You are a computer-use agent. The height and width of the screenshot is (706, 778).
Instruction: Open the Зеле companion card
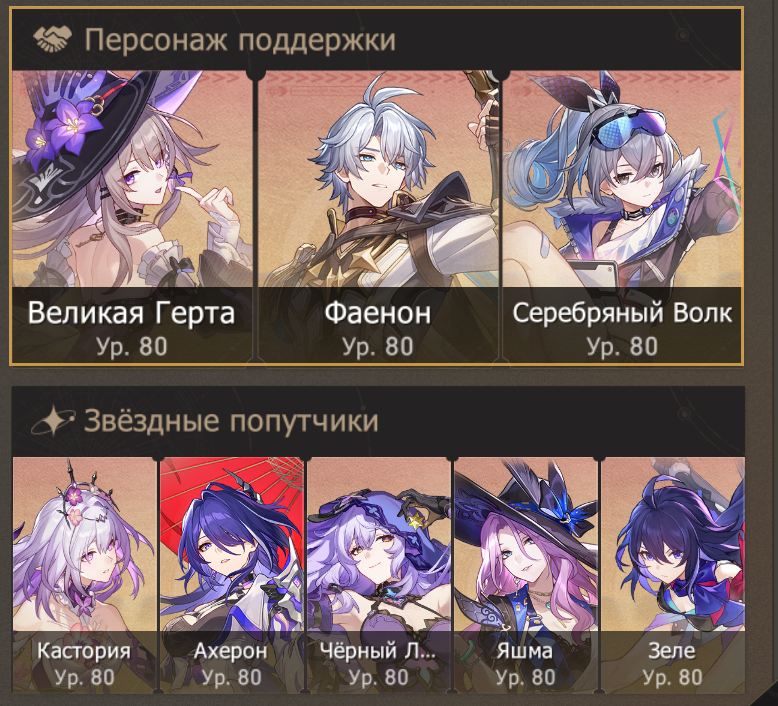click(673, 575)
